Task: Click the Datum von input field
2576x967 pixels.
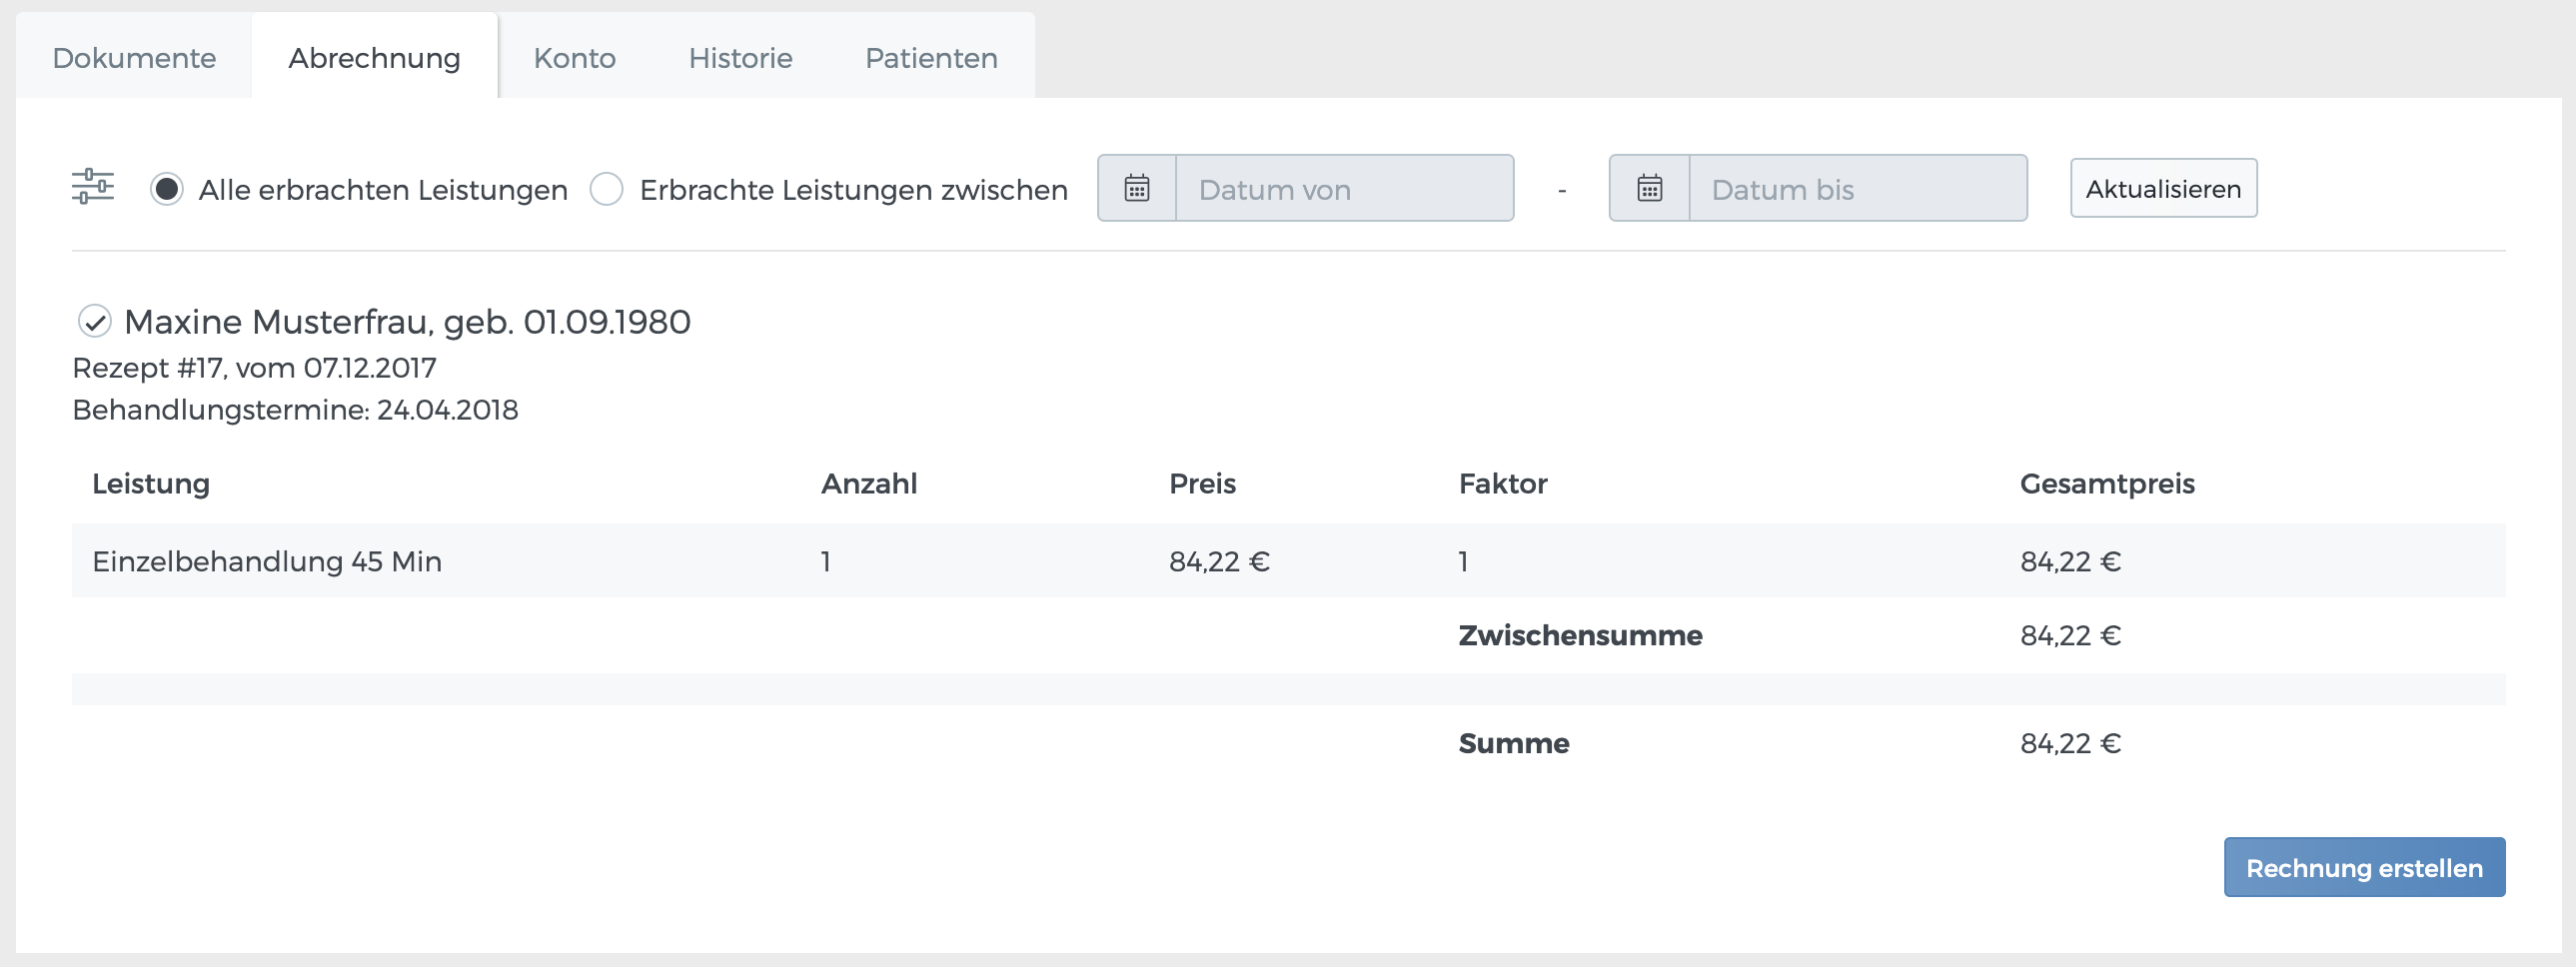Action: coord(1343,189)
